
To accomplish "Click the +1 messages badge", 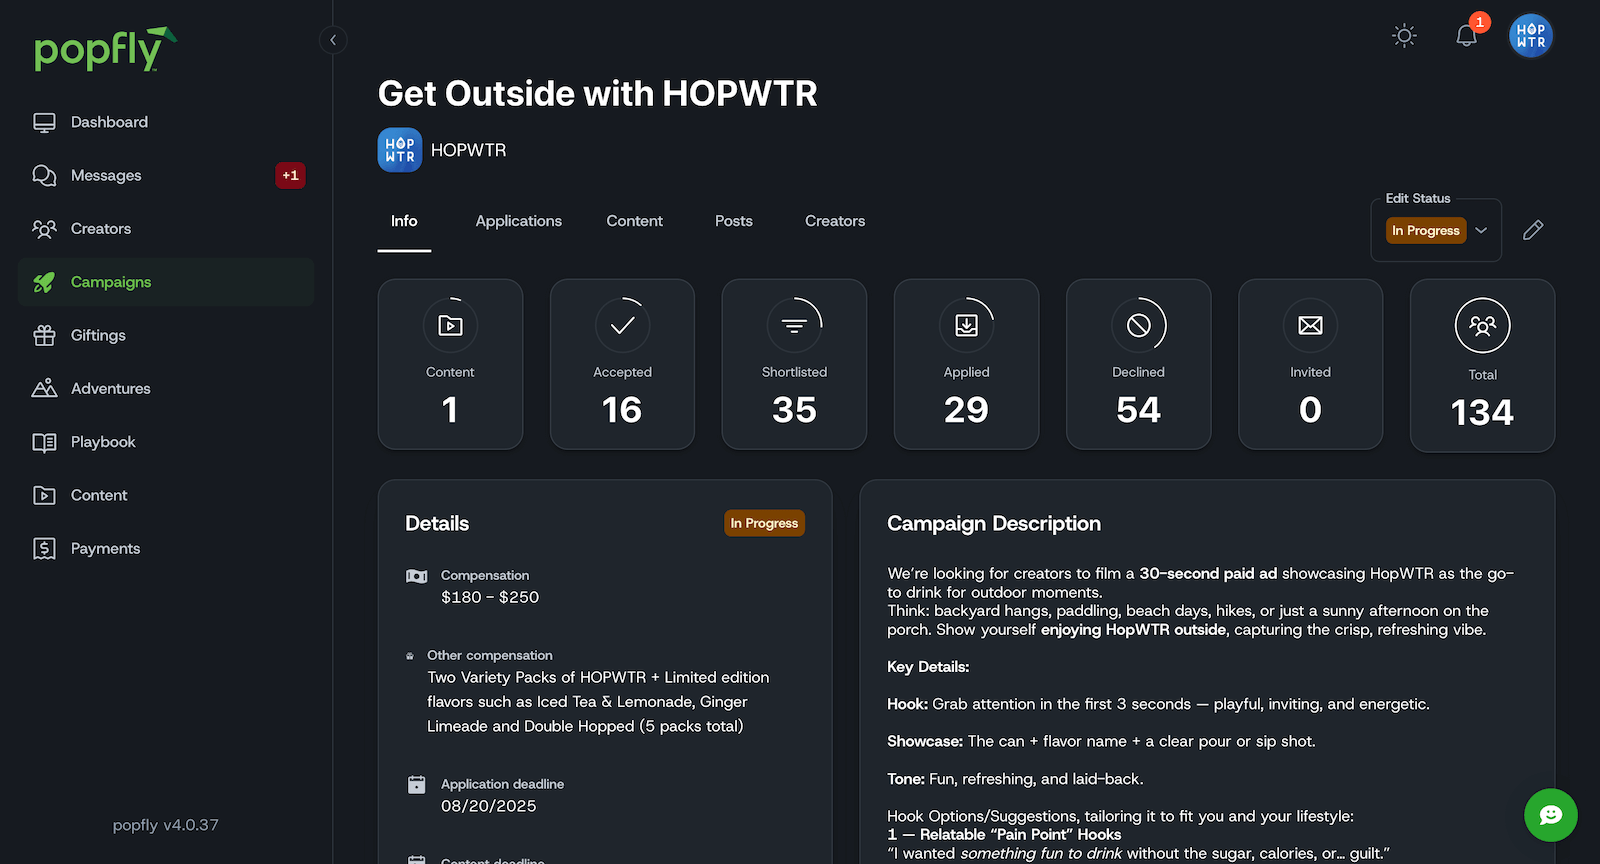I will pos(290,175).
